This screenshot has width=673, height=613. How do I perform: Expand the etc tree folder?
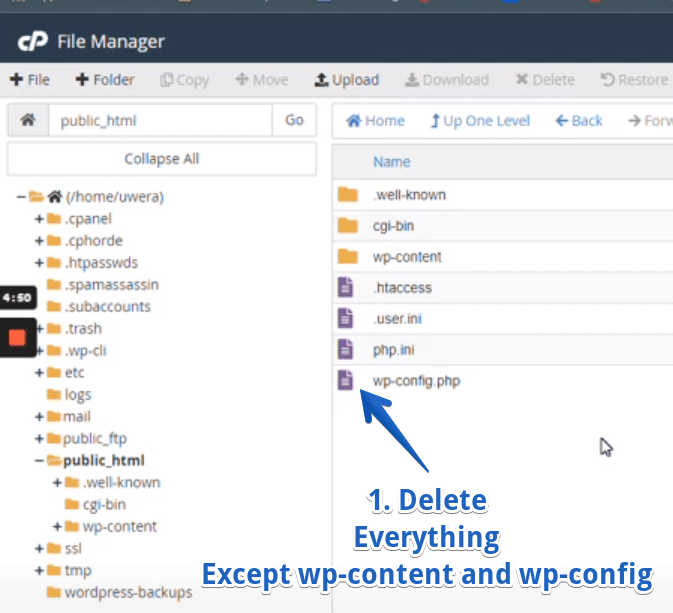tap(39, 373)
